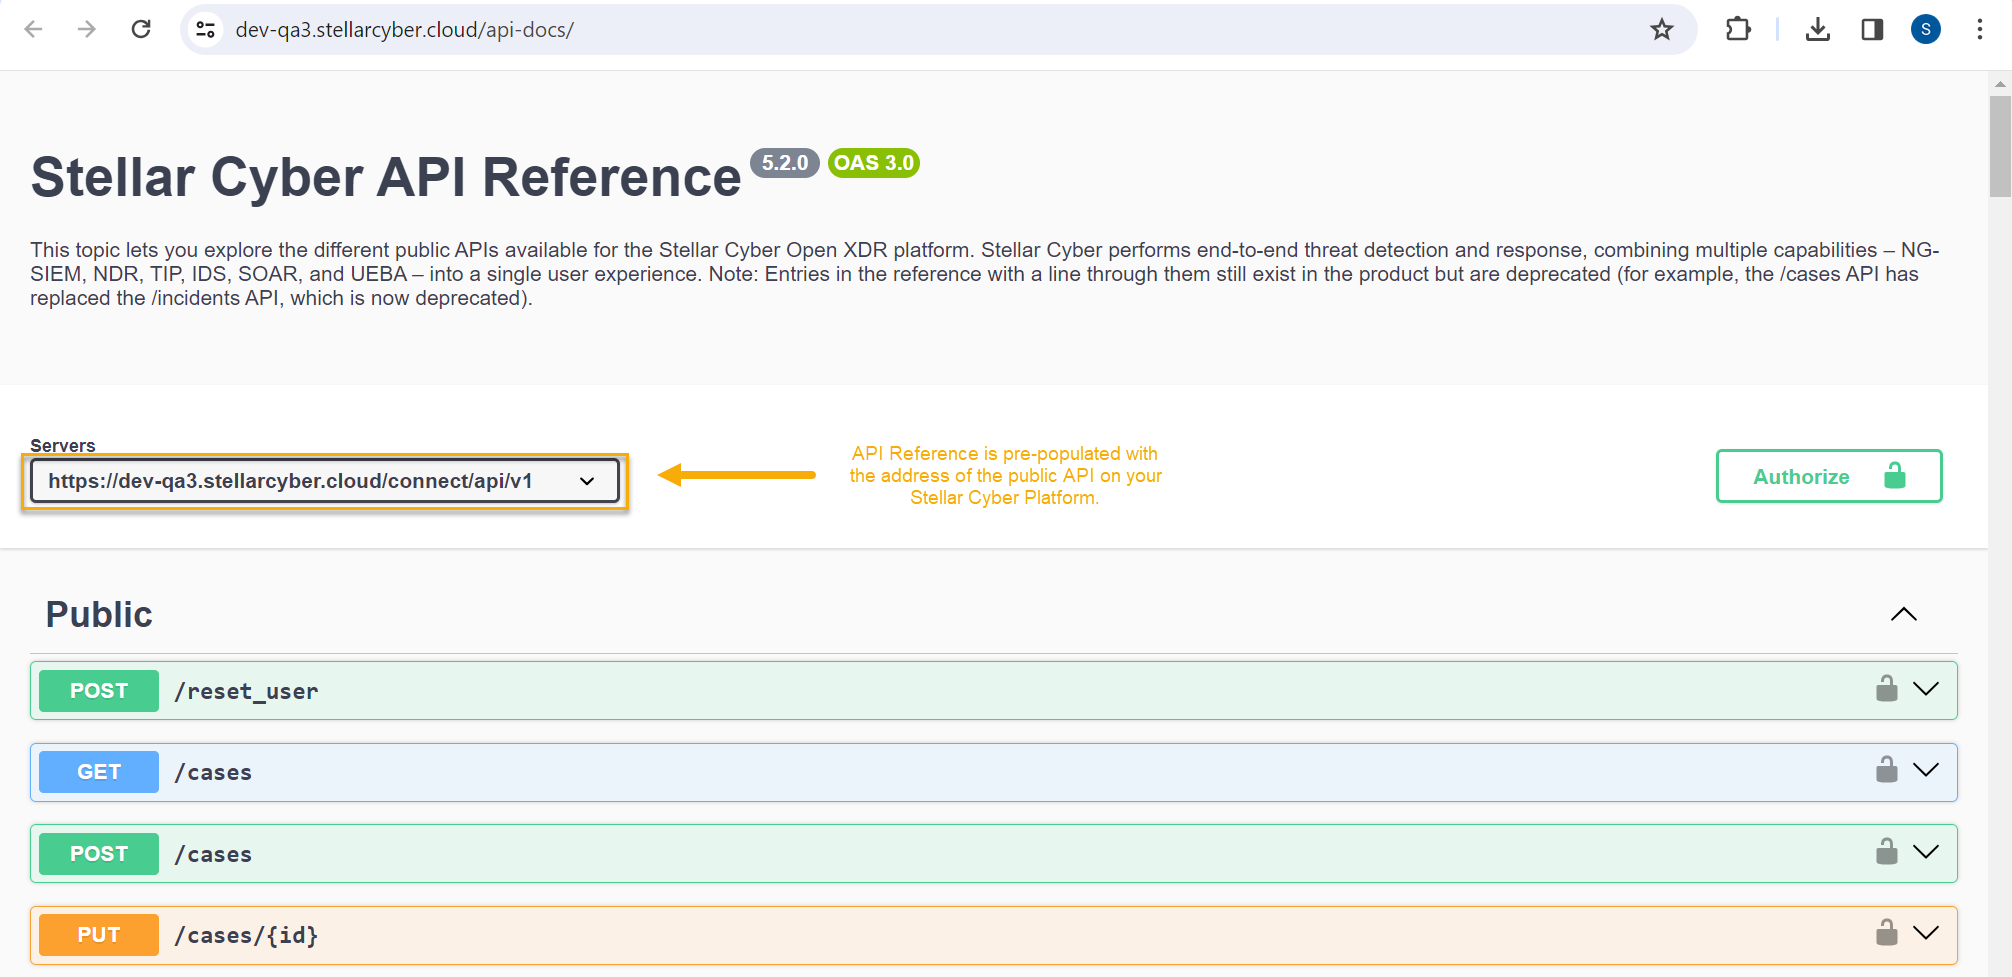The width and height of the screenshot is (2012, 977).
Task: Open the Servers URL dropdown
Action: pos(324,481)
